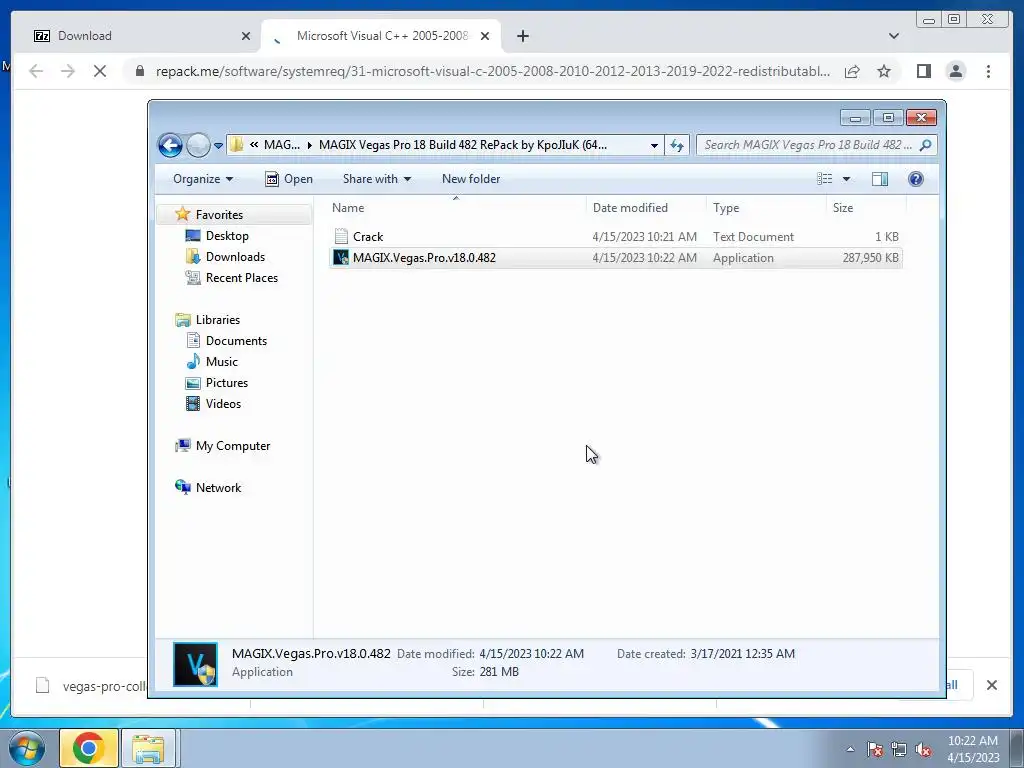Select the MAGIX.Vegas.Pro.v18.0.482 application file
Screen dimensions: 1024x768
(x=616, y=257)
